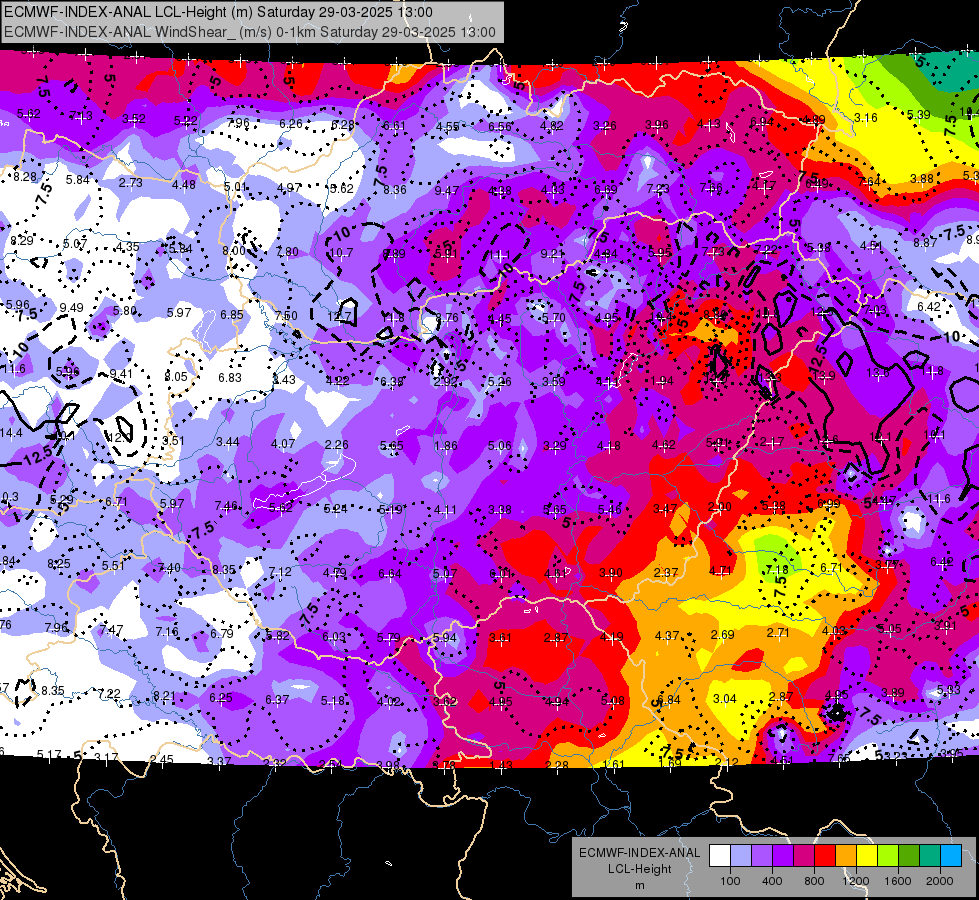Click the map value 3.61

pos(500,638)
